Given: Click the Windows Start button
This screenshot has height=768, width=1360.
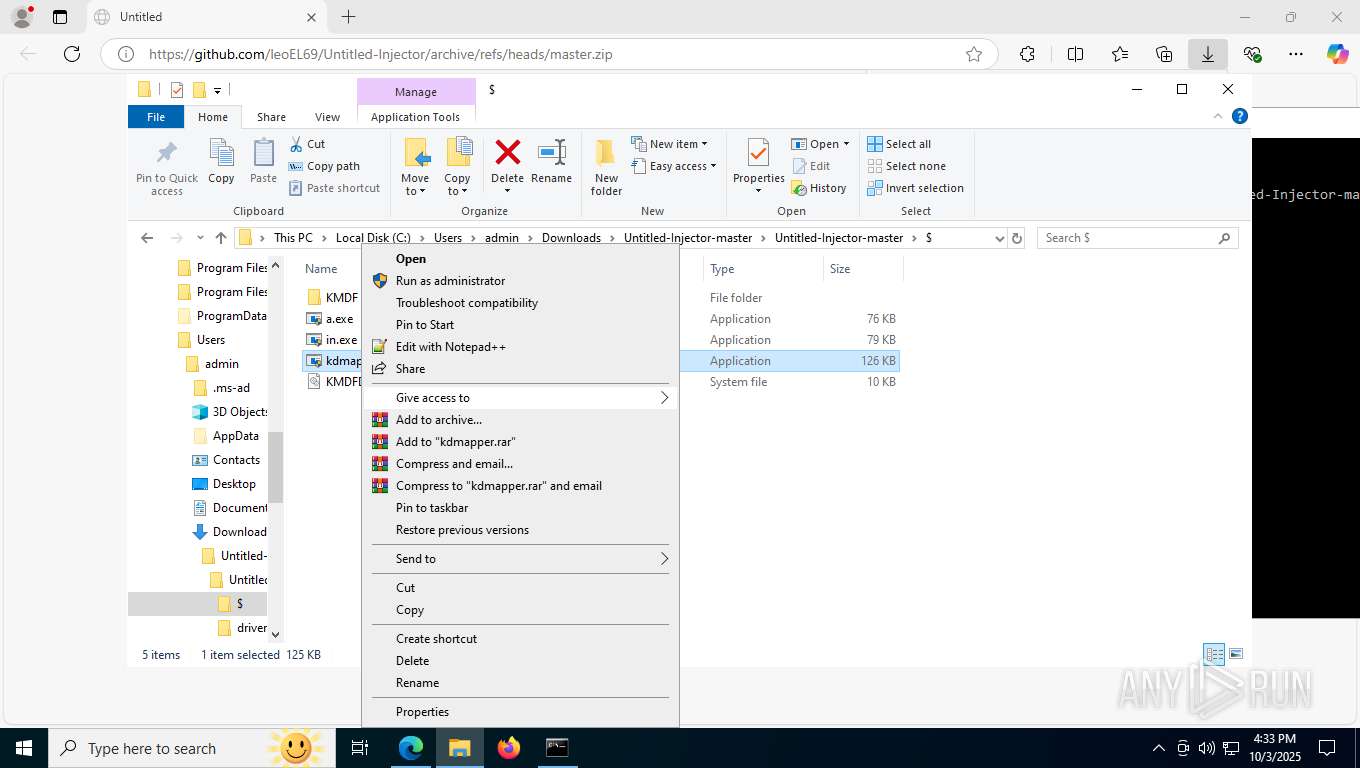Looking at the screenshot, I should point(24,748).
